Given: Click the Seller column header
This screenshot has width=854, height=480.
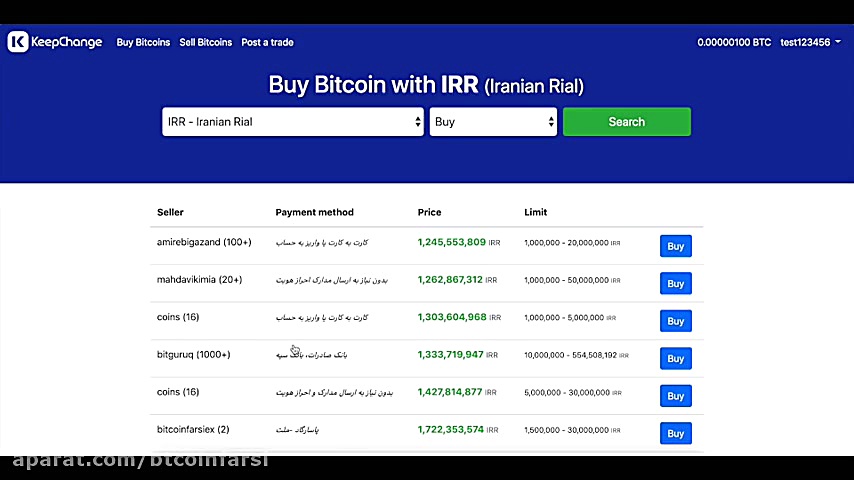Looking at the screenshot, I should pos(170,212).
